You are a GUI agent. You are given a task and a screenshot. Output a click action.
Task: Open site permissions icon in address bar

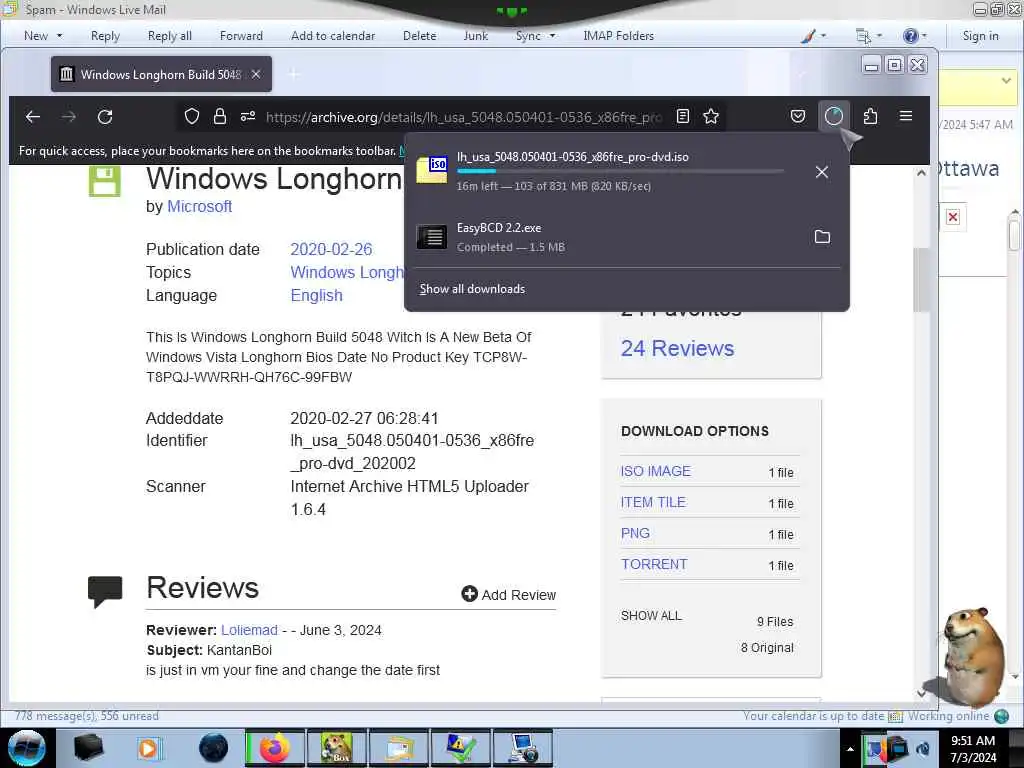(x=248, y=116)
